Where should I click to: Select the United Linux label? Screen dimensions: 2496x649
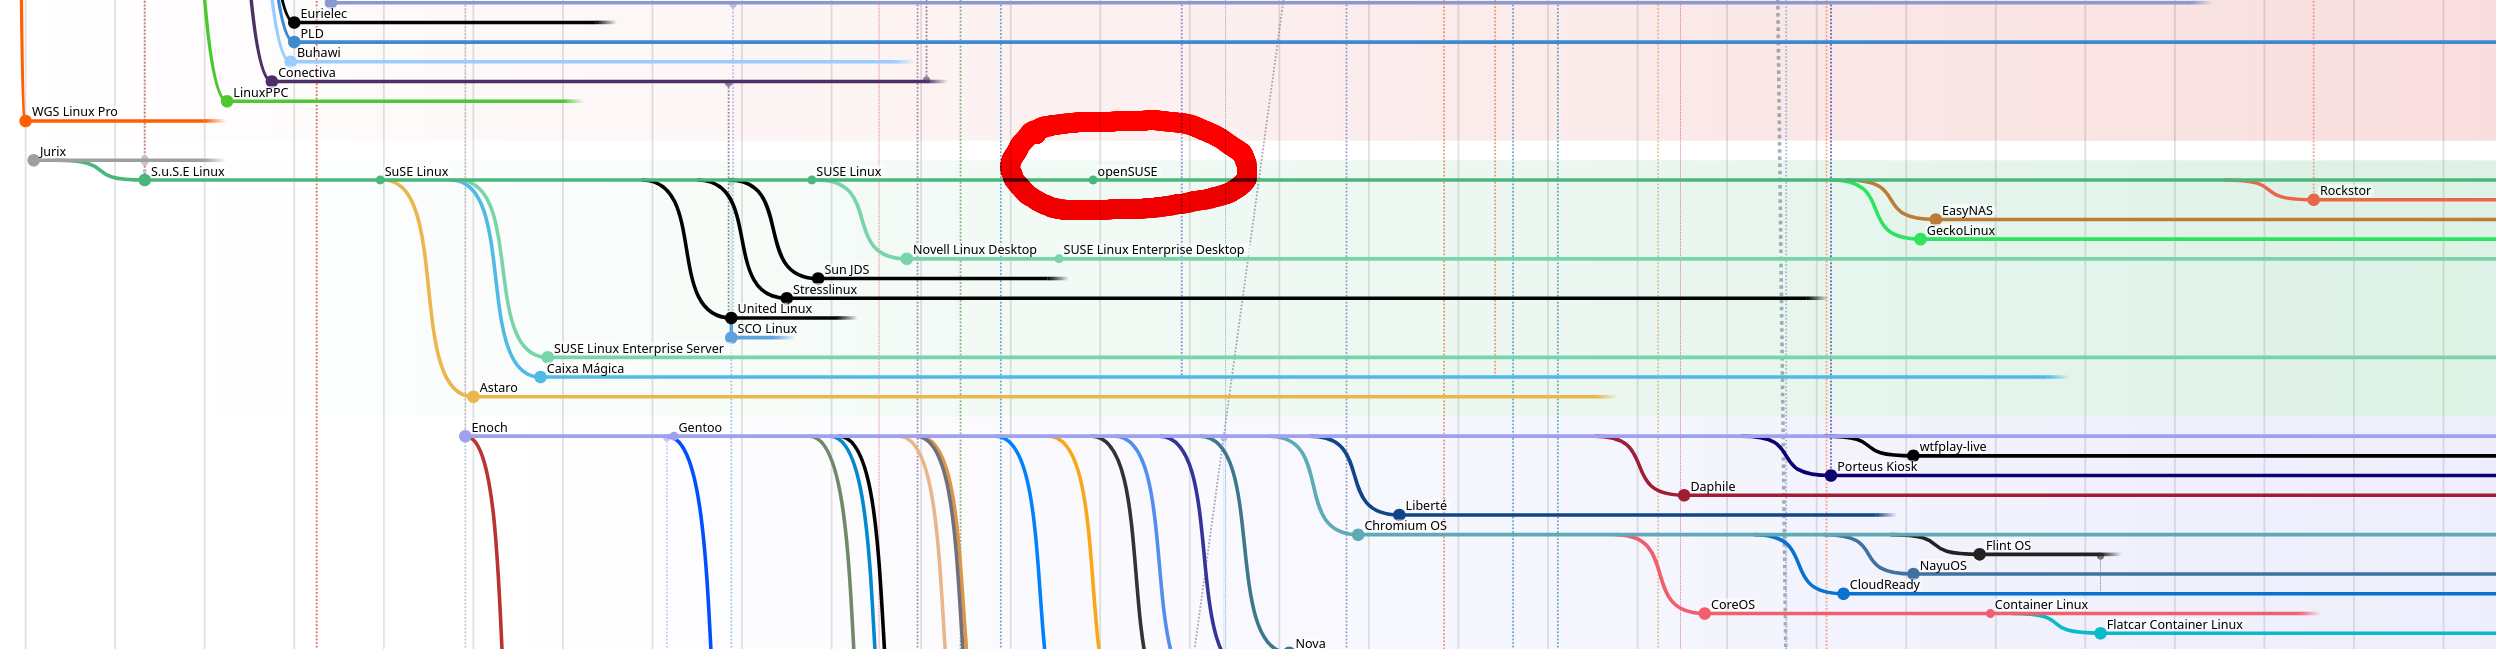774,309
